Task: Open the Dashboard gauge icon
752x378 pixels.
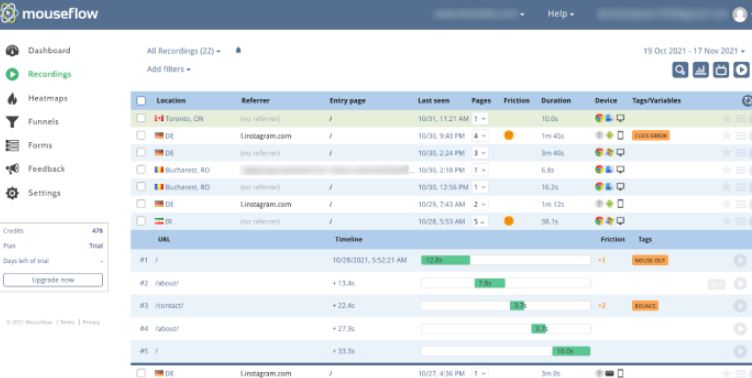Action: click(x=12, y=50)
